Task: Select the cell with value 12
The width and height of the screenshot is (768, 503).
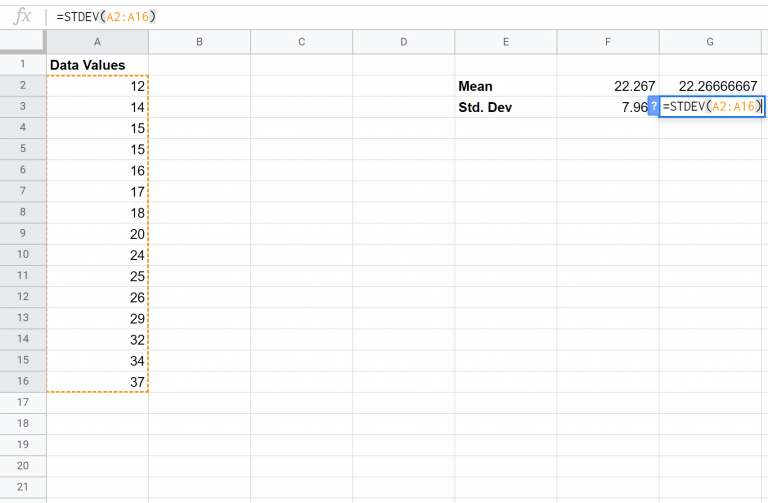Action: click(x=97, y=86)
